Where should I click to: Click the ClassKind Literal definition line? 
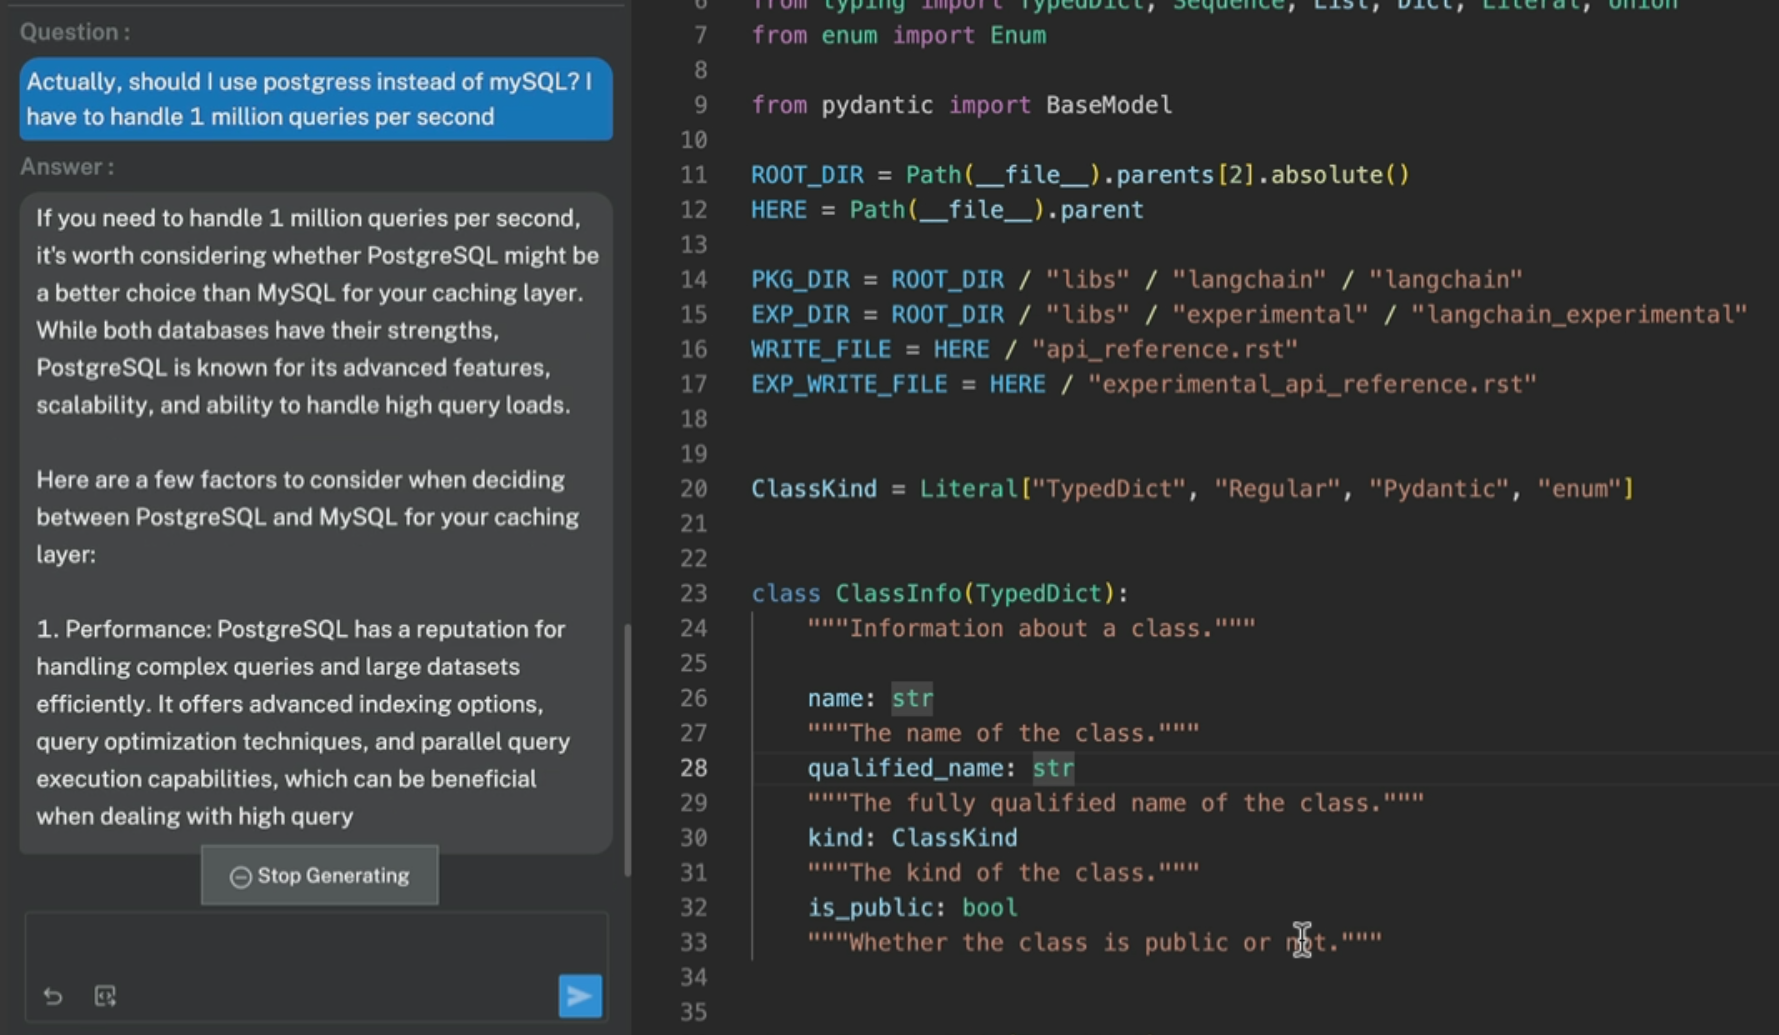click(1192, 489)
